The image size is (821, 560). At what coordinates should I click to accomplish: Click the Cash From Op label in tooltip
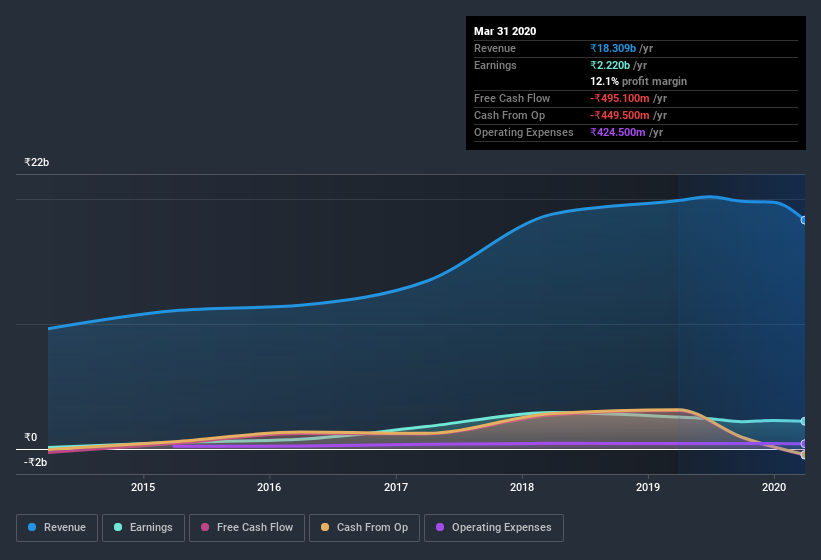pos(509,115)
